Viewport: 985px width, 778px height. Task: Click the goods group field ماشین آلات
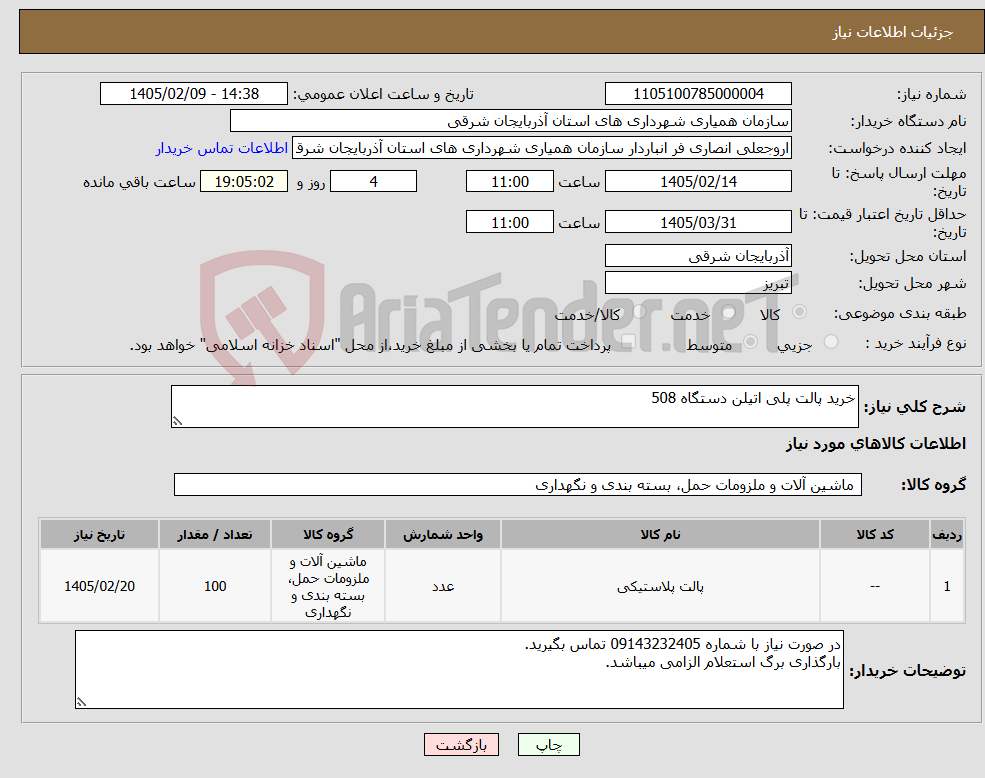point(518,485)
